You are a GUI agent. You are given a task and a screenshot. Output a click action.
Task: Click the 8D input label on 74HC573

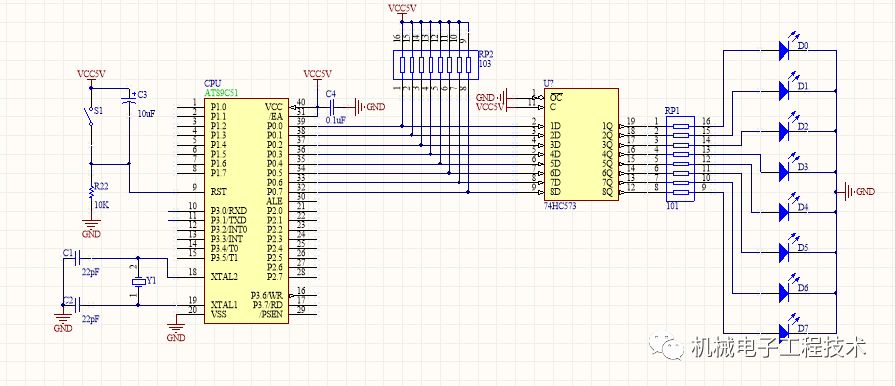pyautogui.click(x=555, y=192)
